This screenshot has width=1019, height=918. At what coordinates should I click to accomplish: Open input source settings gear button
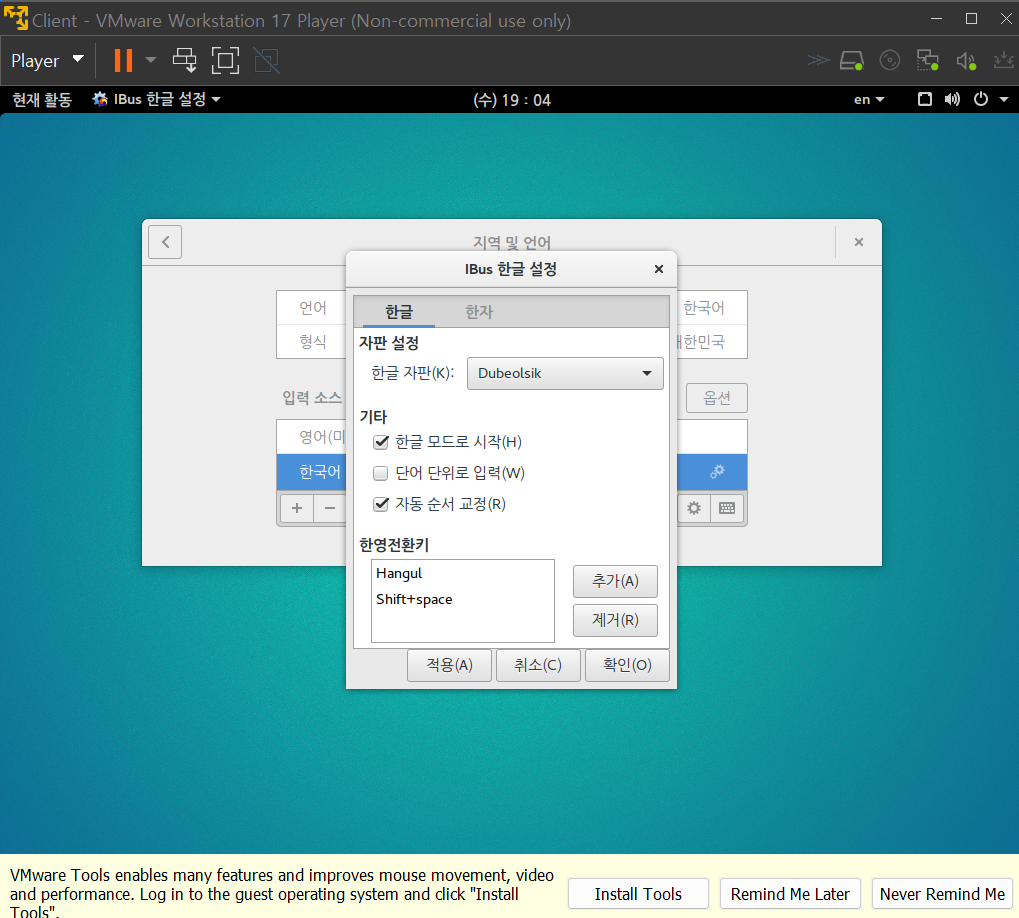tap(694, 508)
